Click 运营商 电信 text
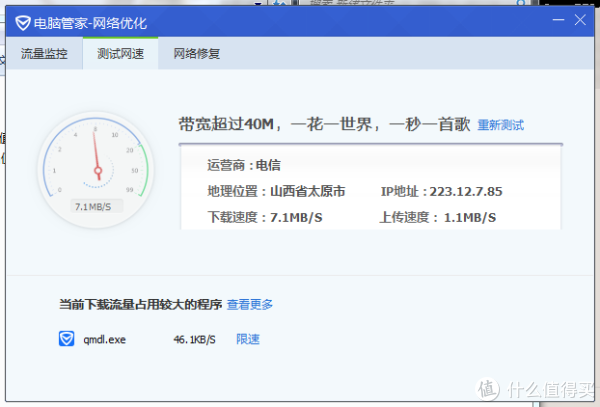Screen dimensions: 600x407 point(244,165)
